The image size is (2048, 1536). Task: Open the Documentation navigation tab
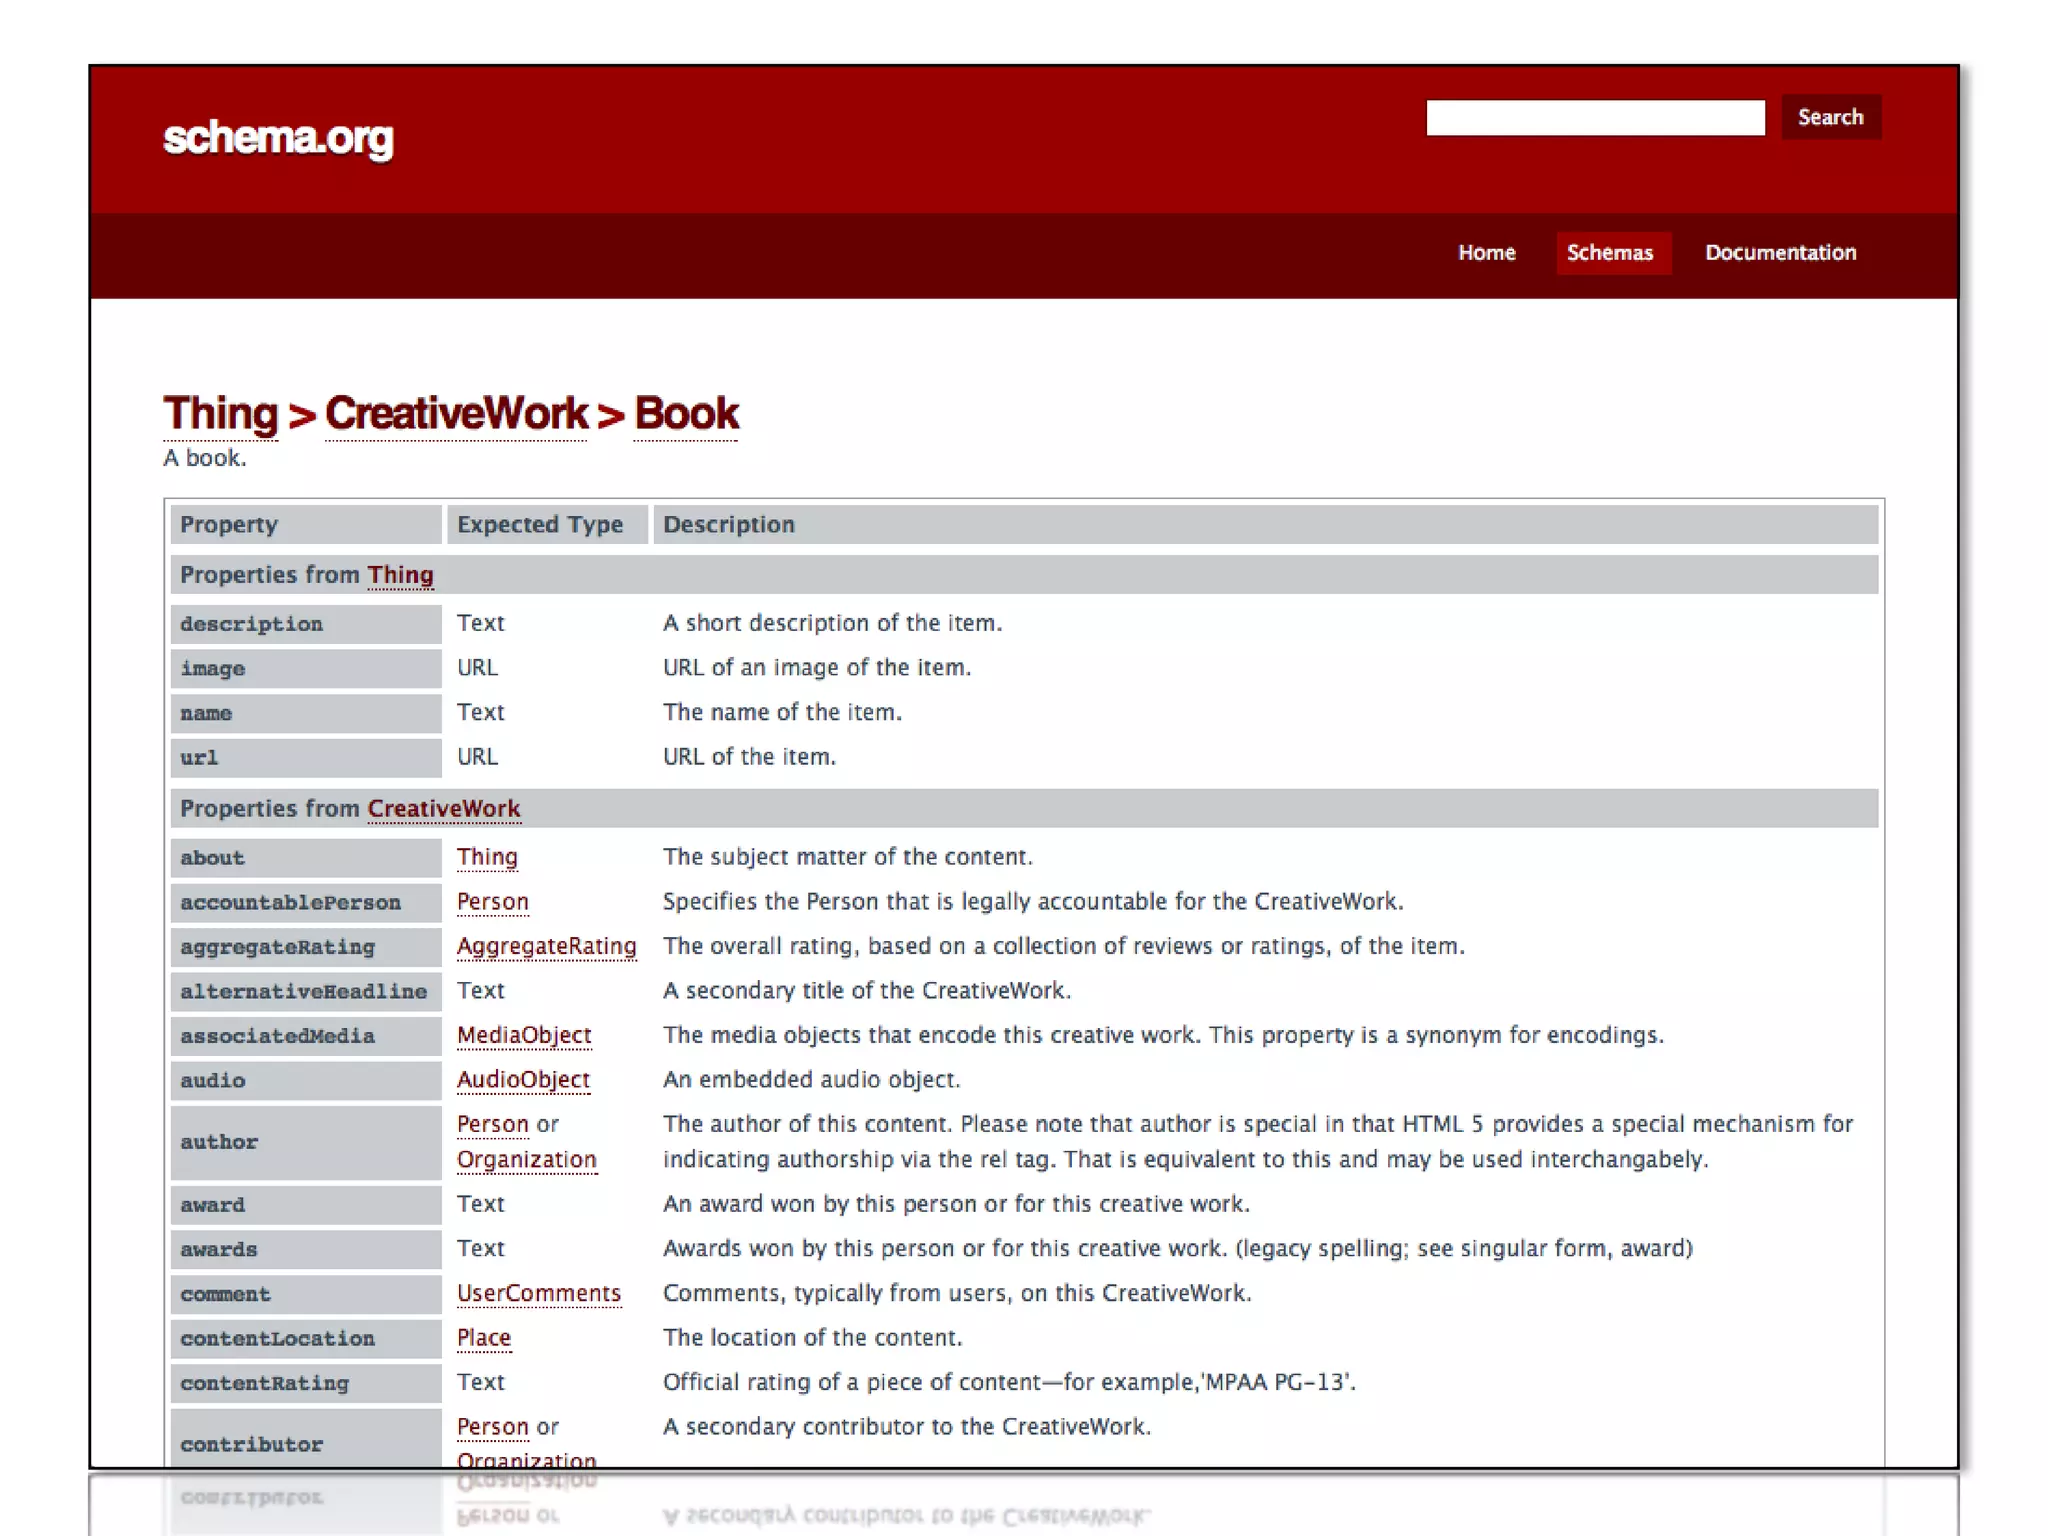click(x=1780, y=253)
